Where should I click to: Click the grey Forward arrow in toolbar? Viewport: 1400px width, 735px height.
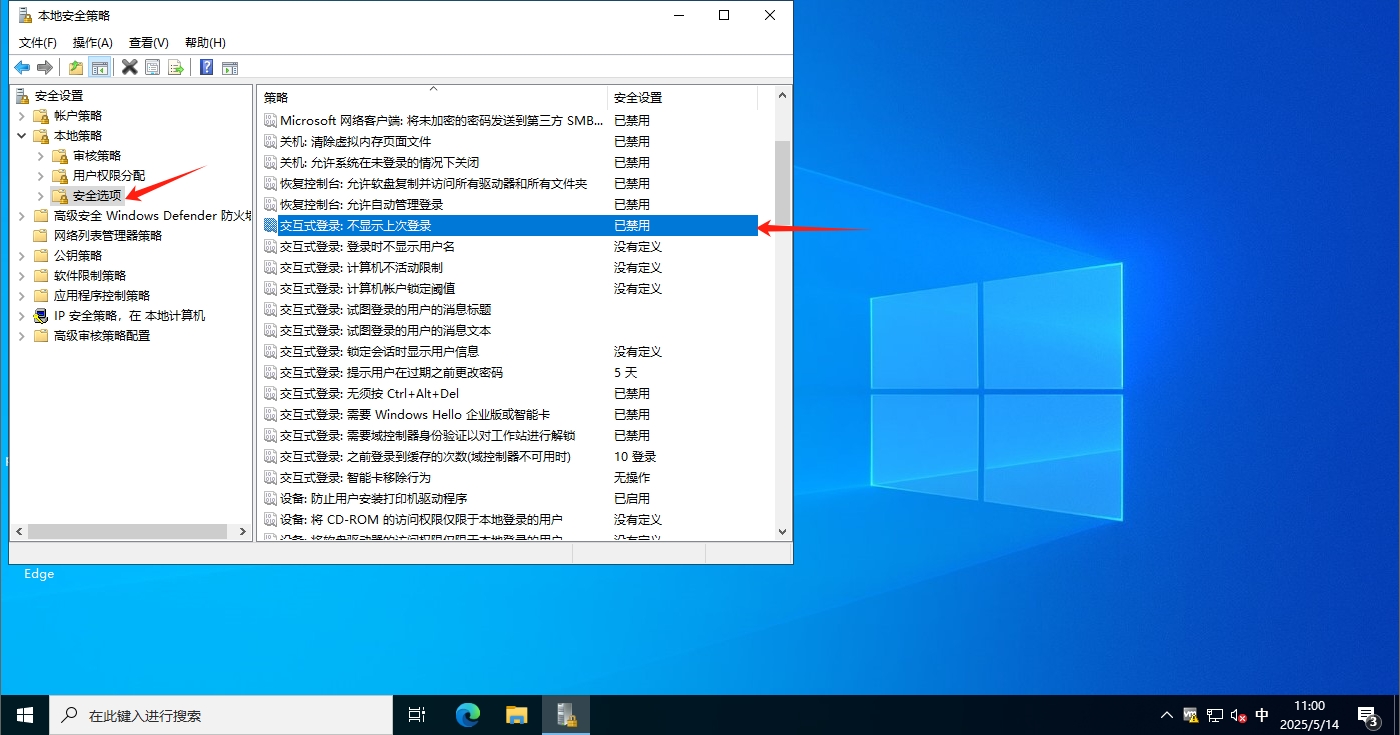click(x=45, y=67)
